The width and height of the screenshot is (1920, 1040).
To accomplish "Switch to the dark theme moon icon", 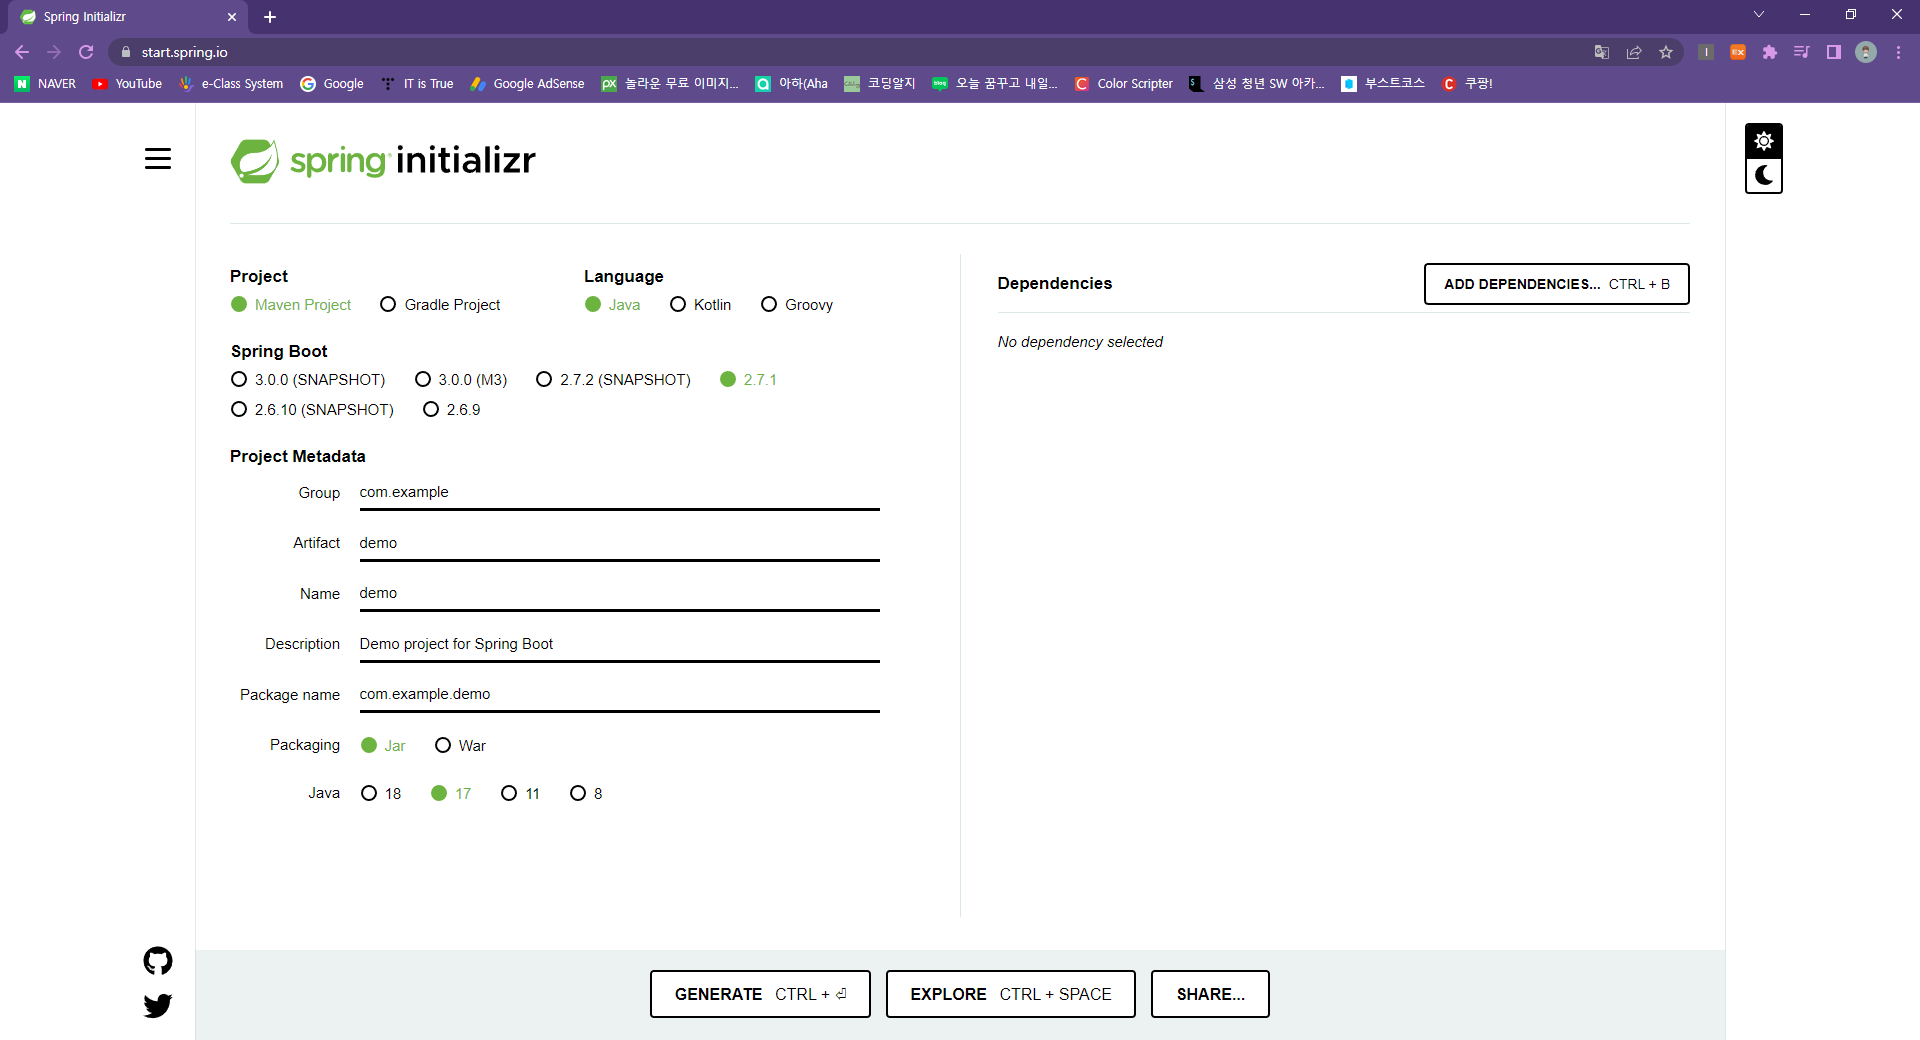I will coord(1764,175).
